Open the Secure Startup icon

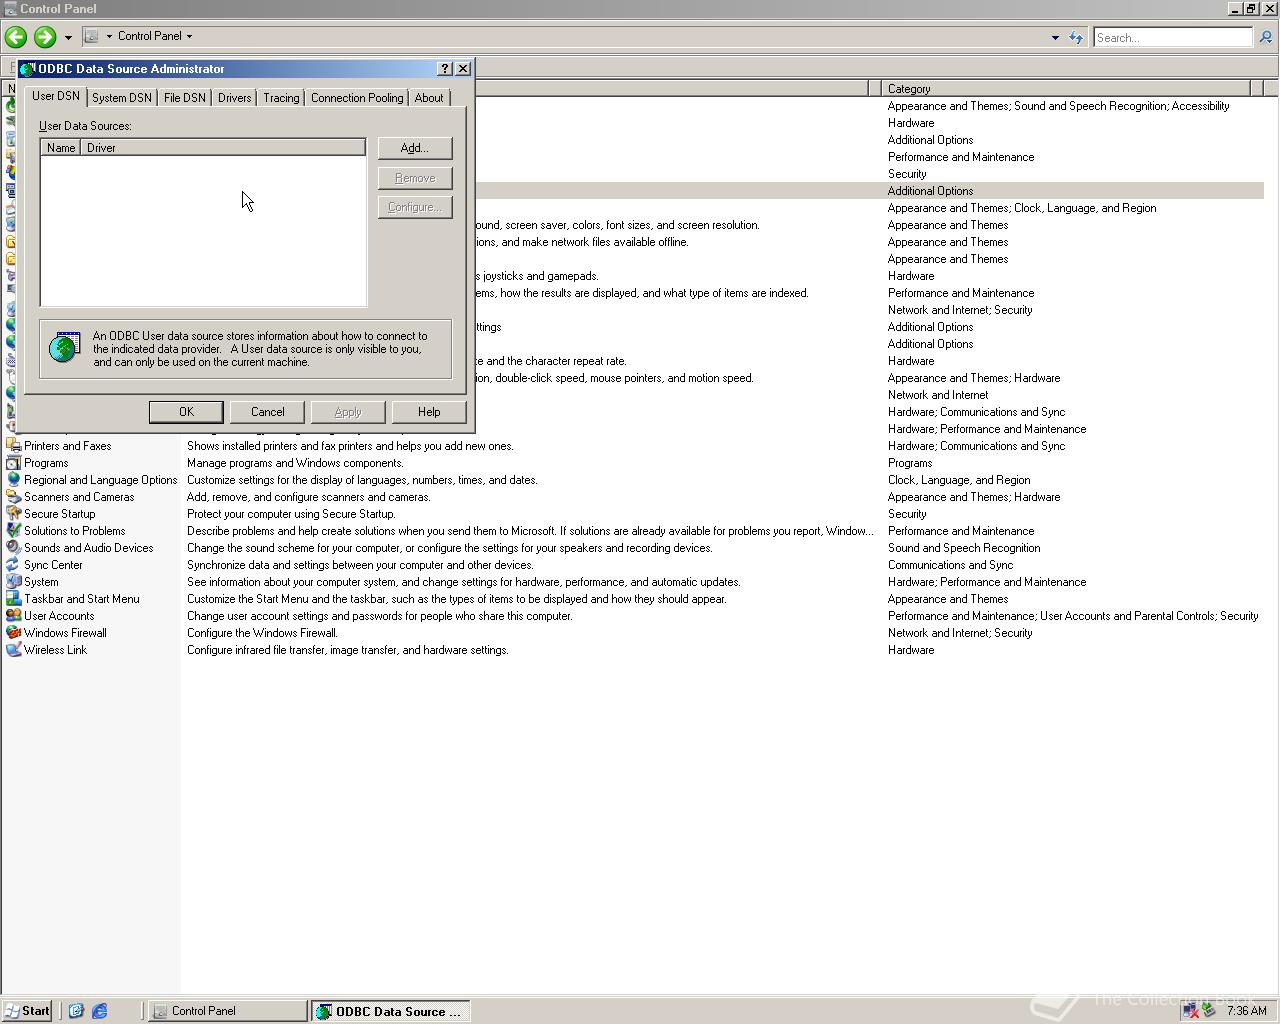(13, 514)
